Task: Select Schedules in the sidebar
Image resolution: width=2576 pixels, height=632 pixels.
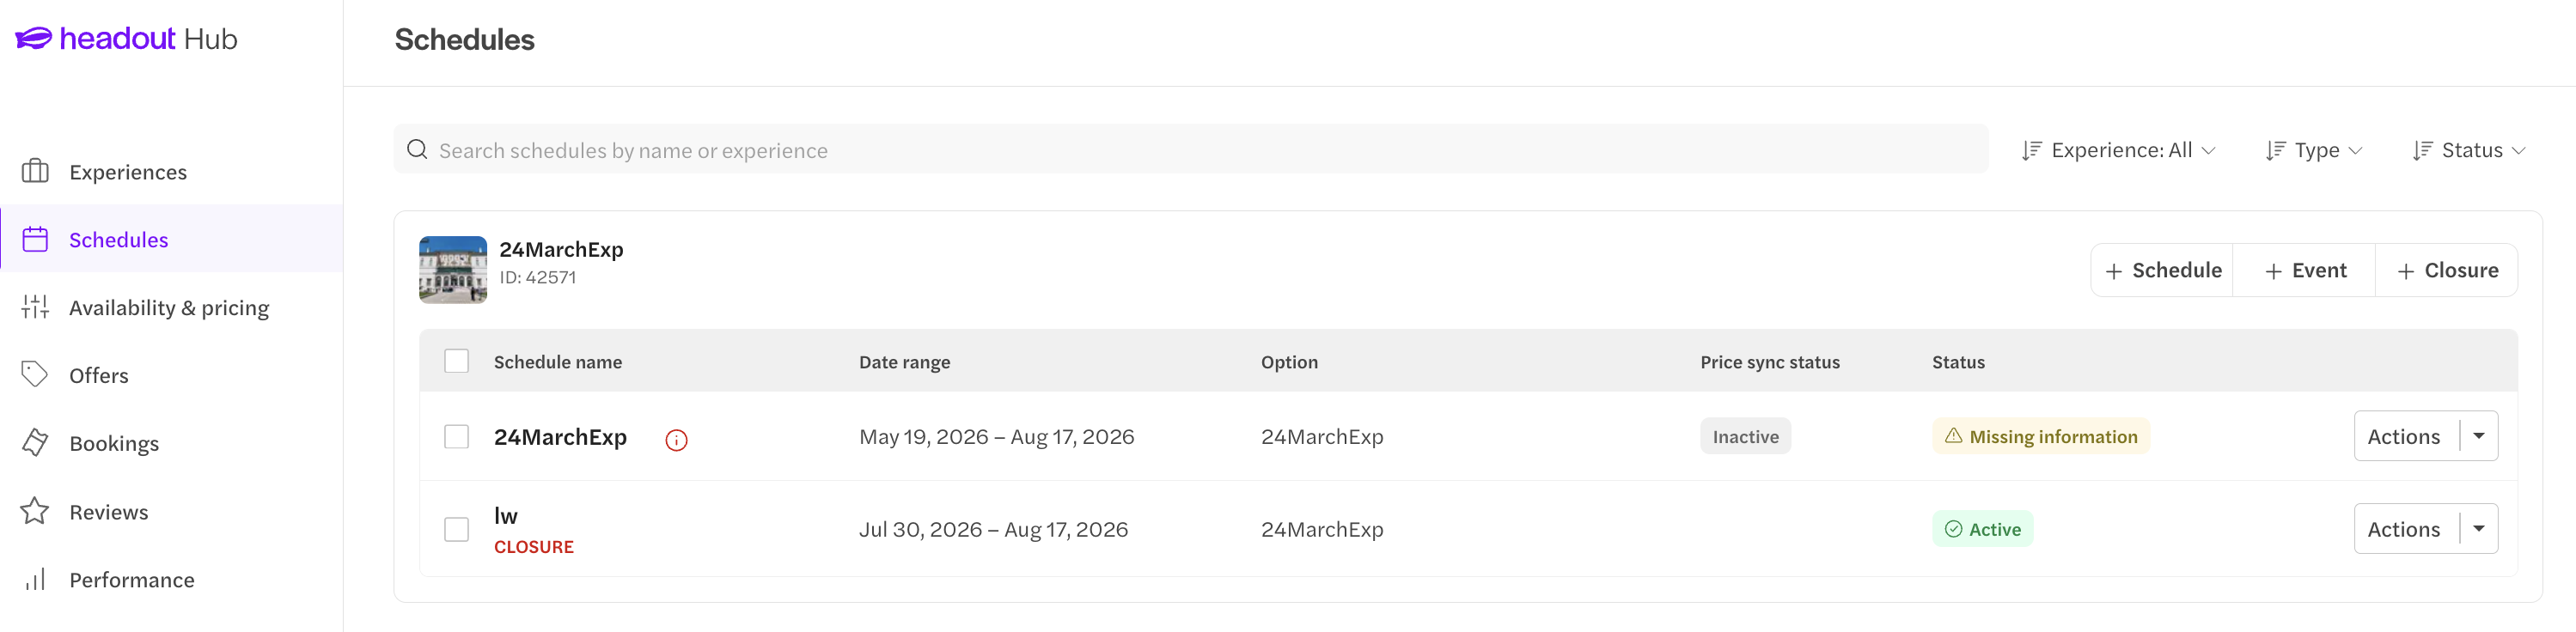Action: coord(172,239)
